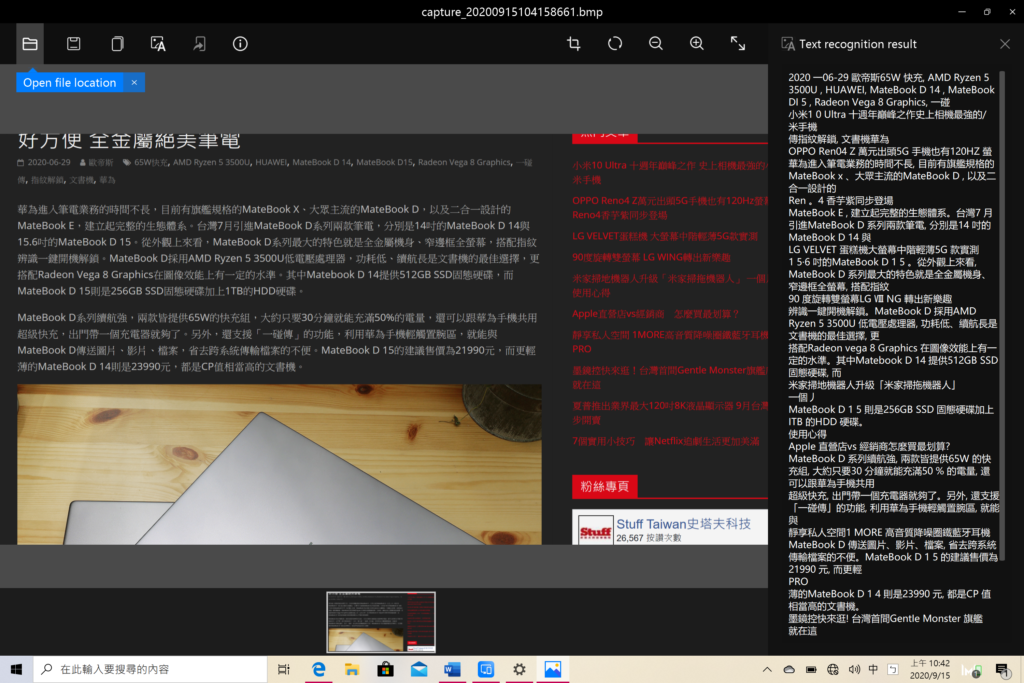Screen dimensions: 1024x683
Task: Check battery status in the tray
Action: [x=811, y=669]
